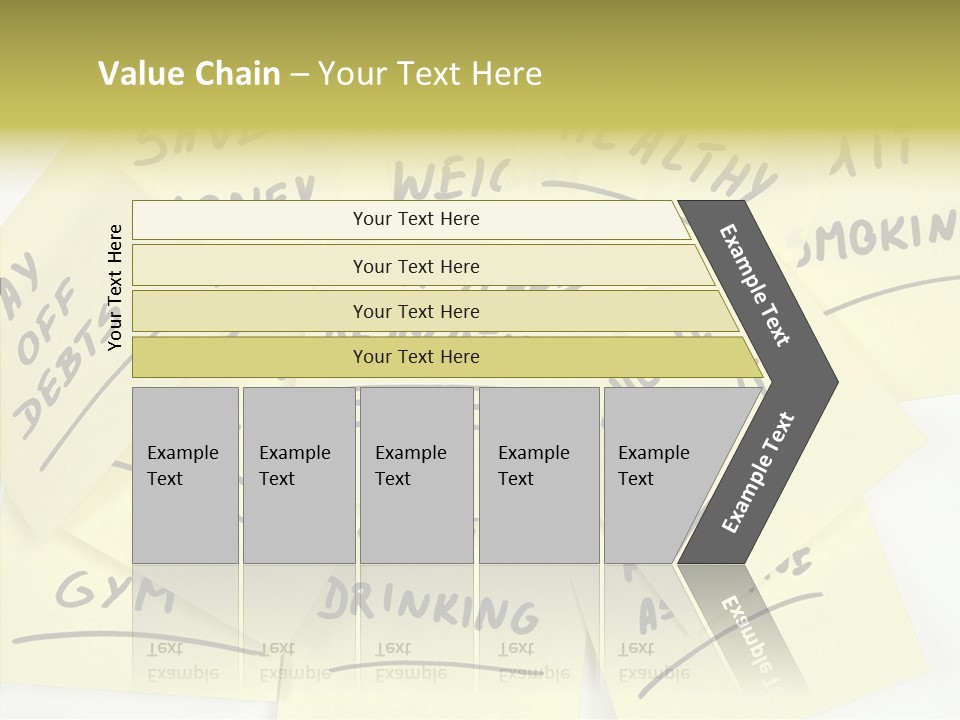This screenshot has height=720, width=960.
Task: Click the handwritten "DRINKING" background word
Action: coord(428,605)
